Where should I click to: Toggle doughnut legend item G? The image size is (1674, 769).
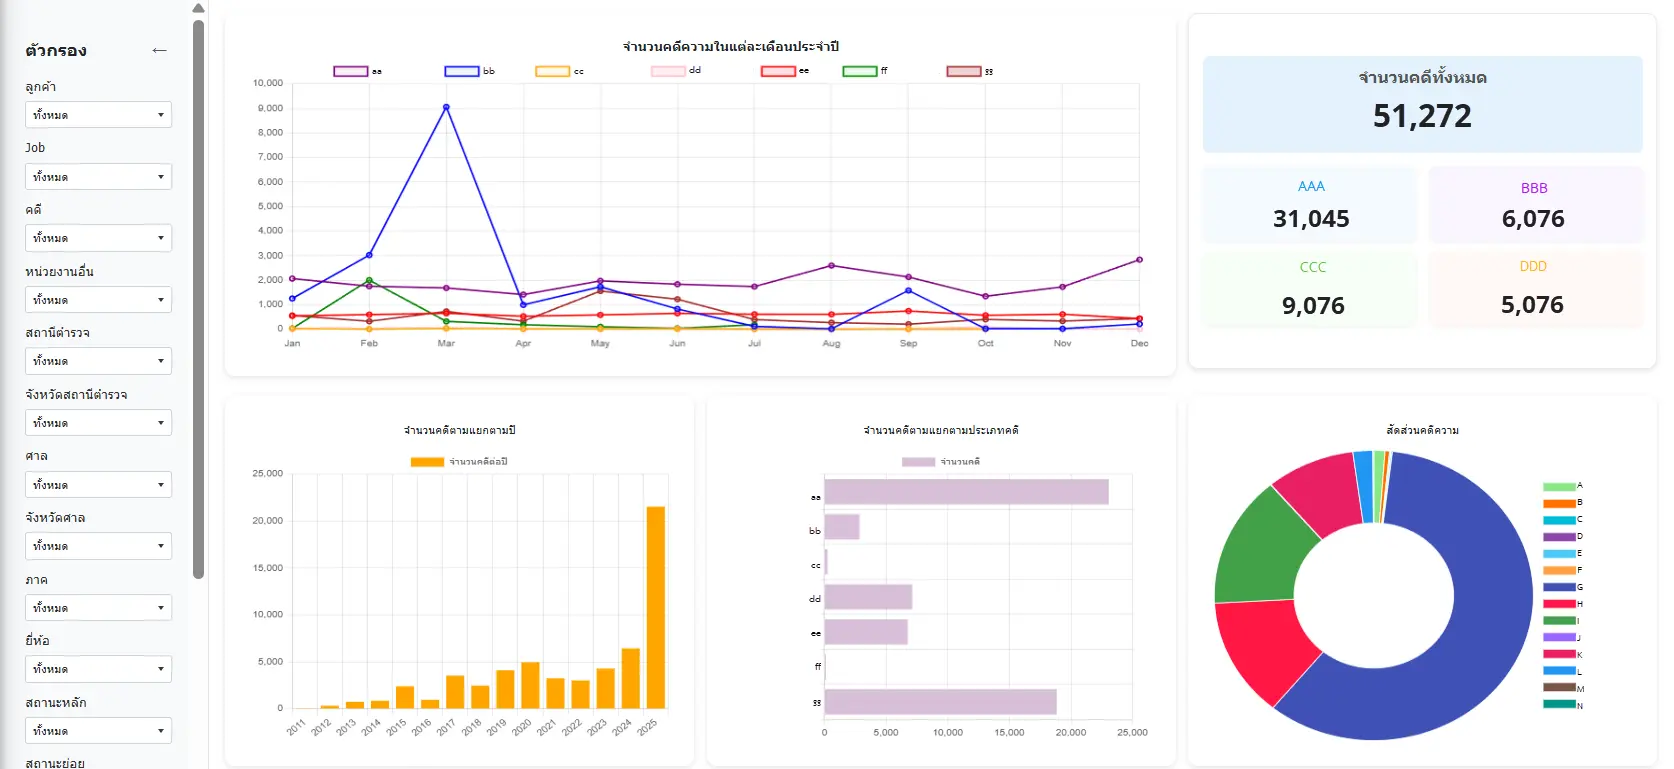pos(1563,587)
